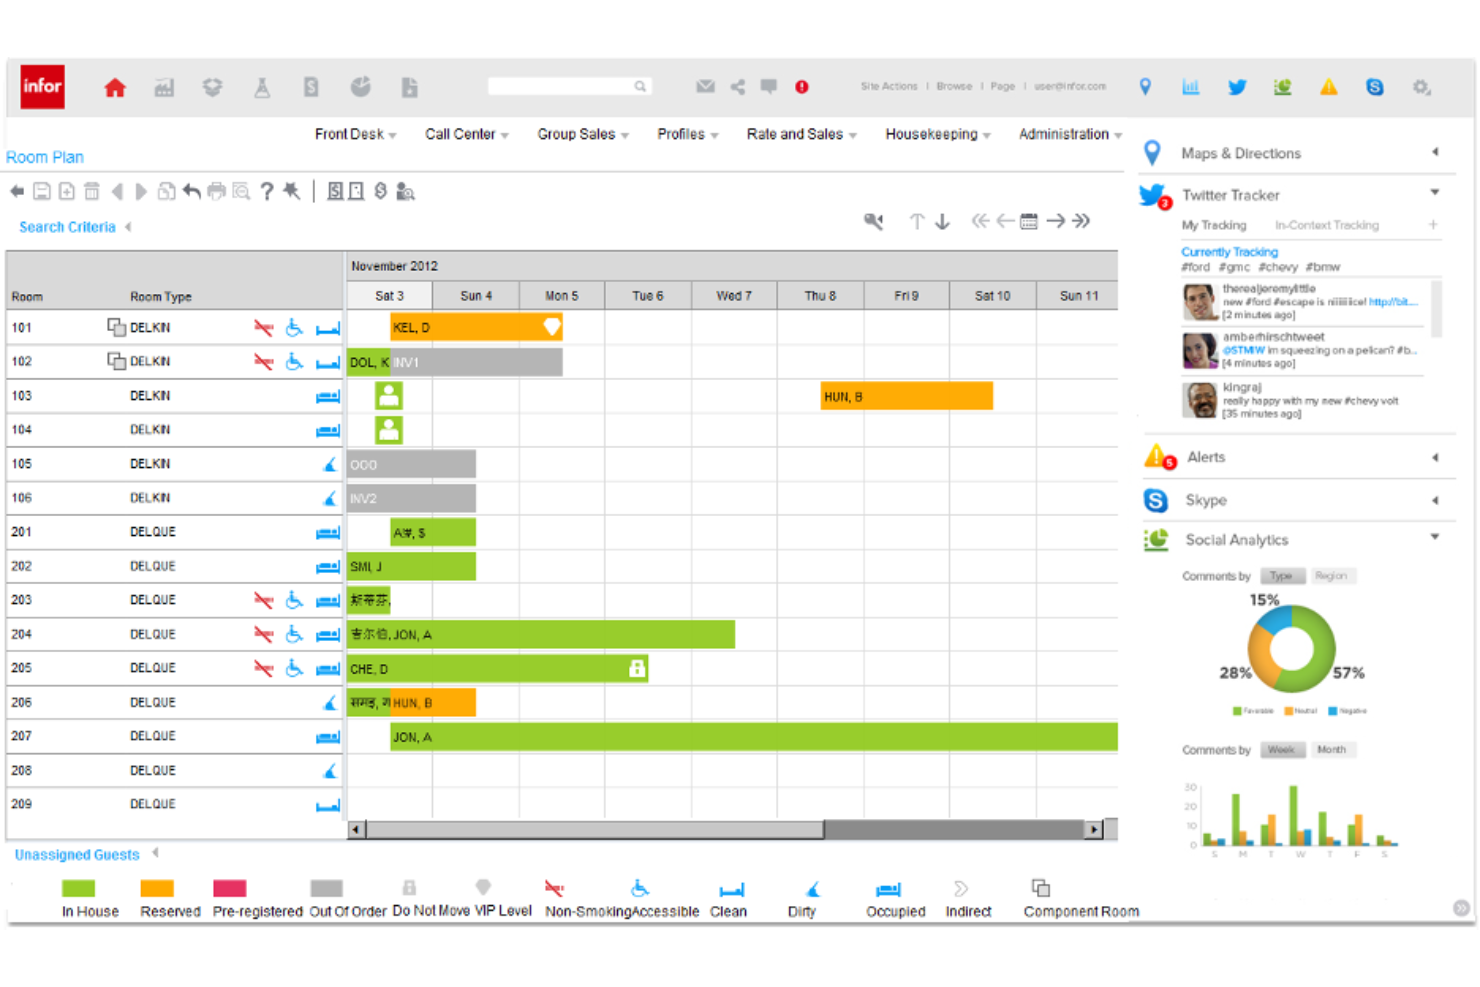Select the Month tab in Comments by chart
The image size is (1480, 987).
[x=1333, y=749]
